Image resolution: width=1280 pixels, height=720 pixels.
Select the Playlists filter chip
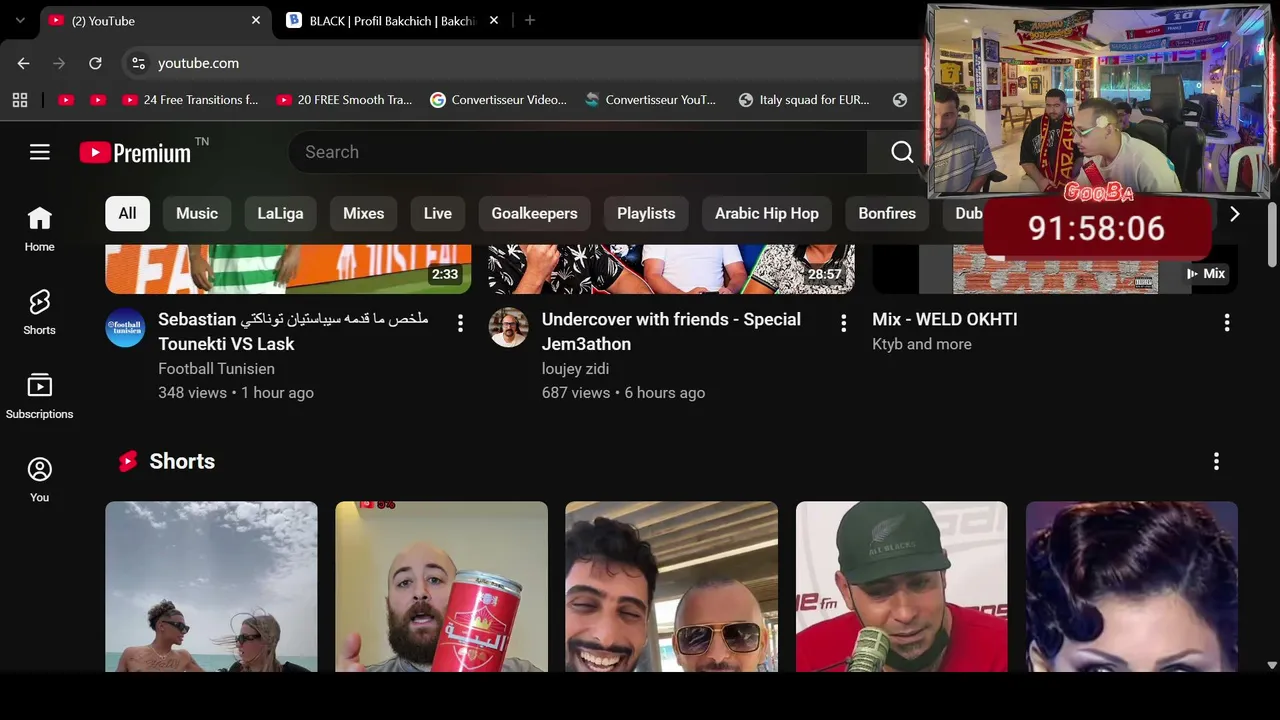(646, 213)
